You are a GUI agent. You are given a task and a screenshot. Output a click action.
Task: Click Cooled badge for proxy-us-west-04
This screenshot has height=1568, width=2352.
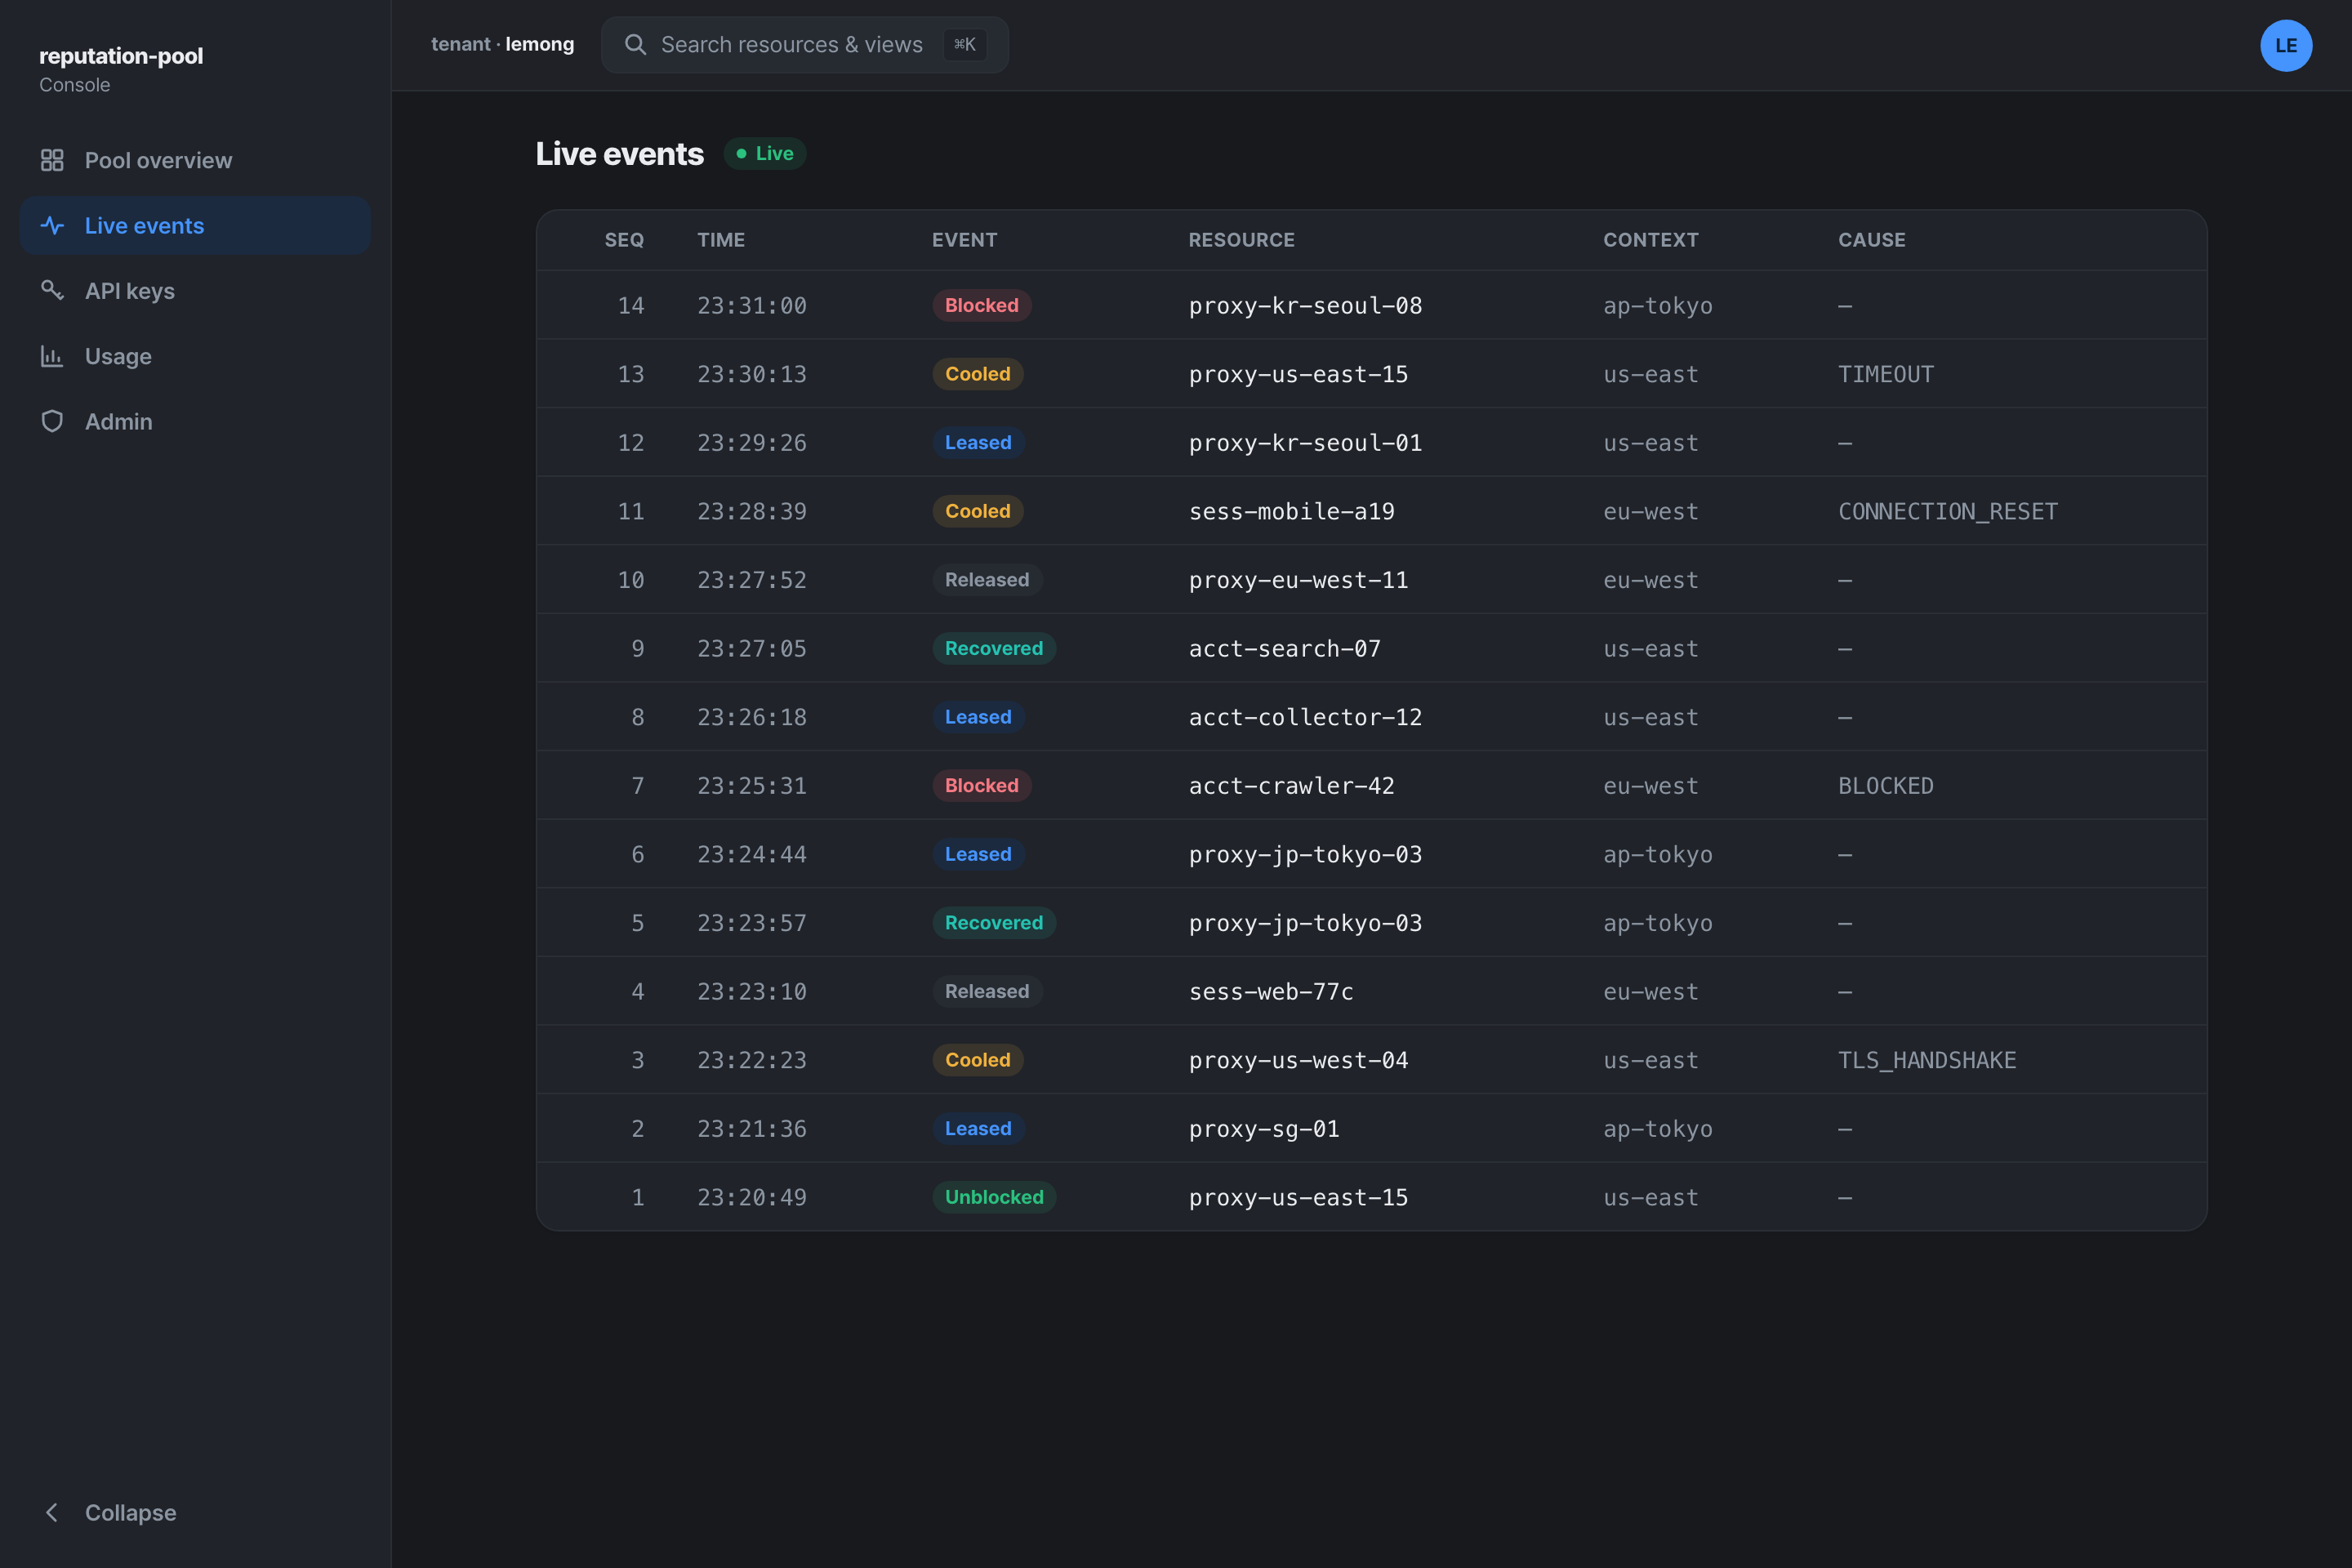tap(978, 1060)
